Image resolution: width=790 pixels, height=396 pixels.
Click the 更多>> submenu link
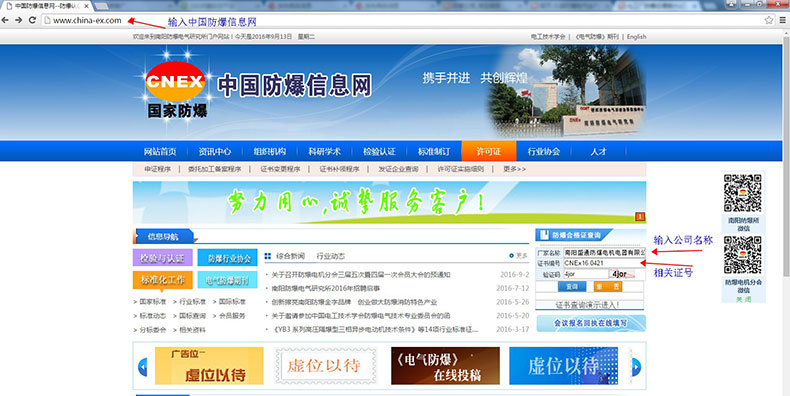click(x=514, y=169)
